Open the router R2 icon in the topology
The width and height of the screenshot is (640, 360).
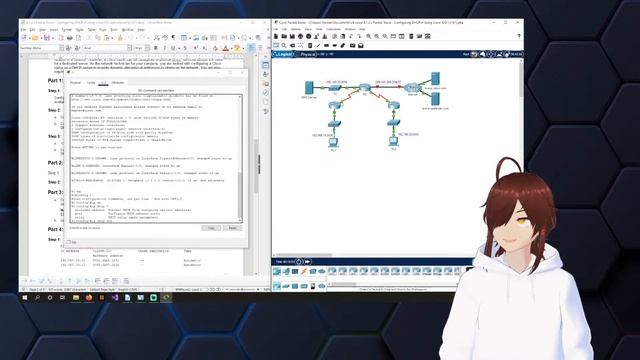pyautogui.click(x=364, y=88)
